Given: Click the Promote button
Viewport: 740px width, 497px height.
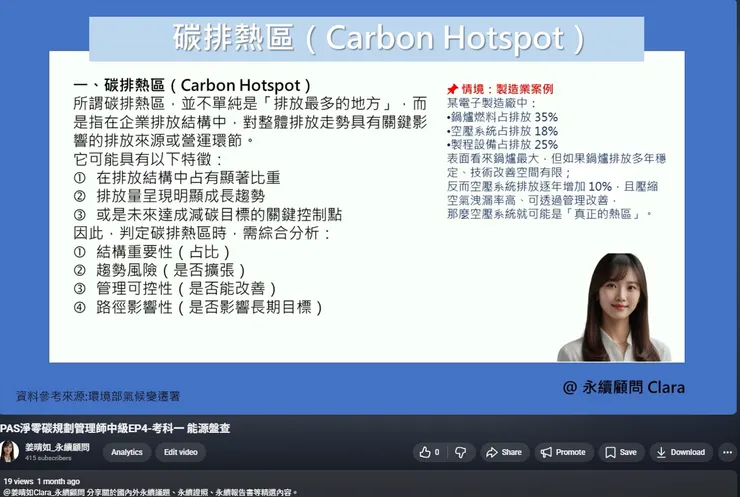Looking at the screenshot, I should tap(563, 452).
